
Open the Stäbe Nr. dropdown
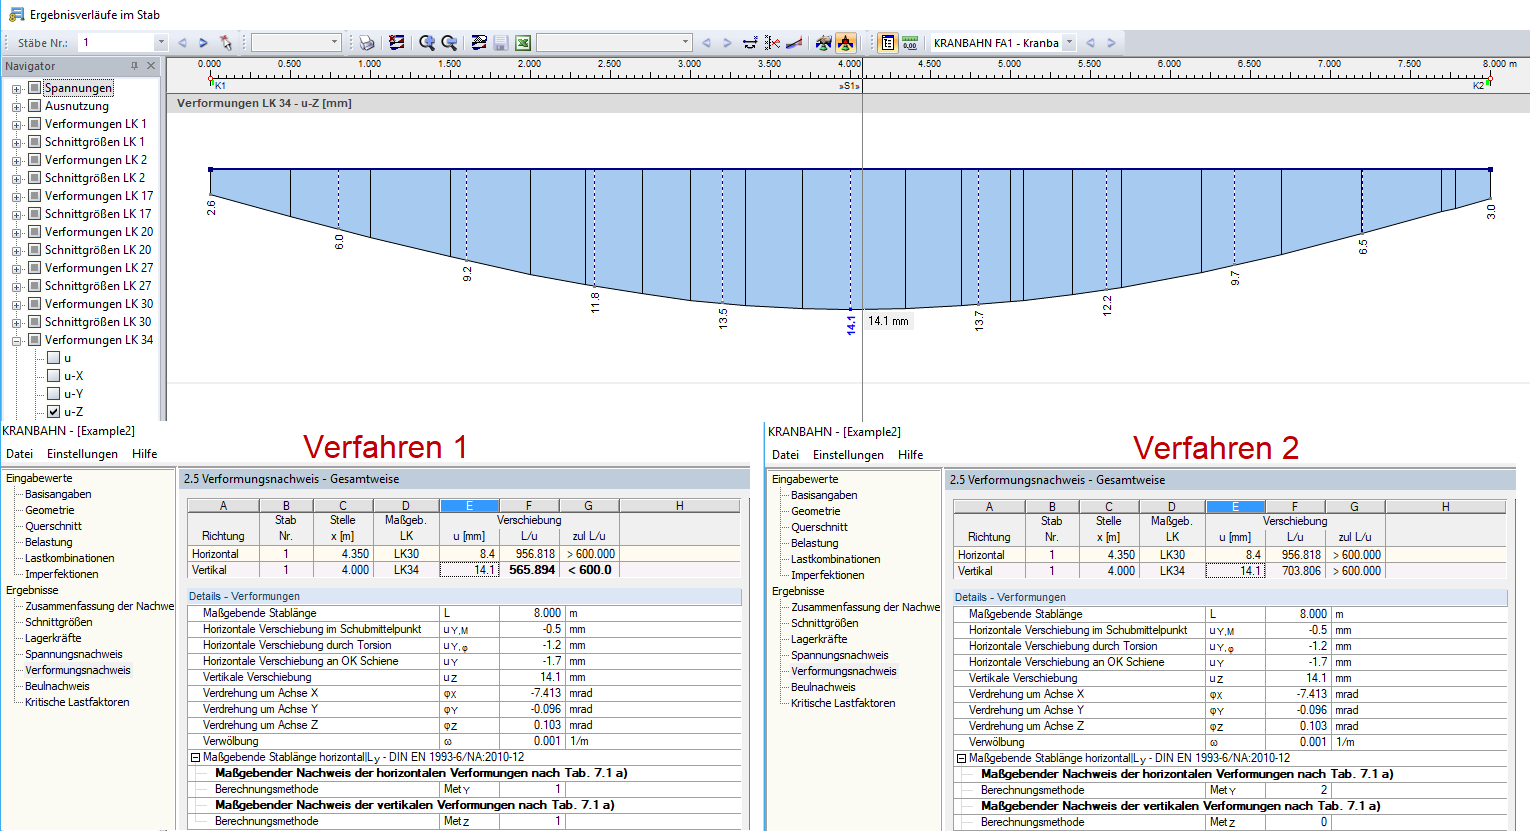tap(161, 43)
